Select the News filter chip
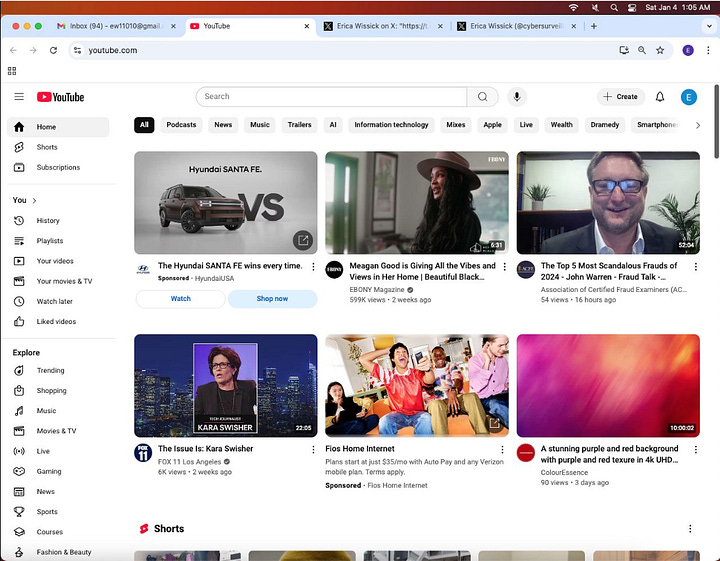The height and width of the screenshot is (561, 720). (223, 125)
